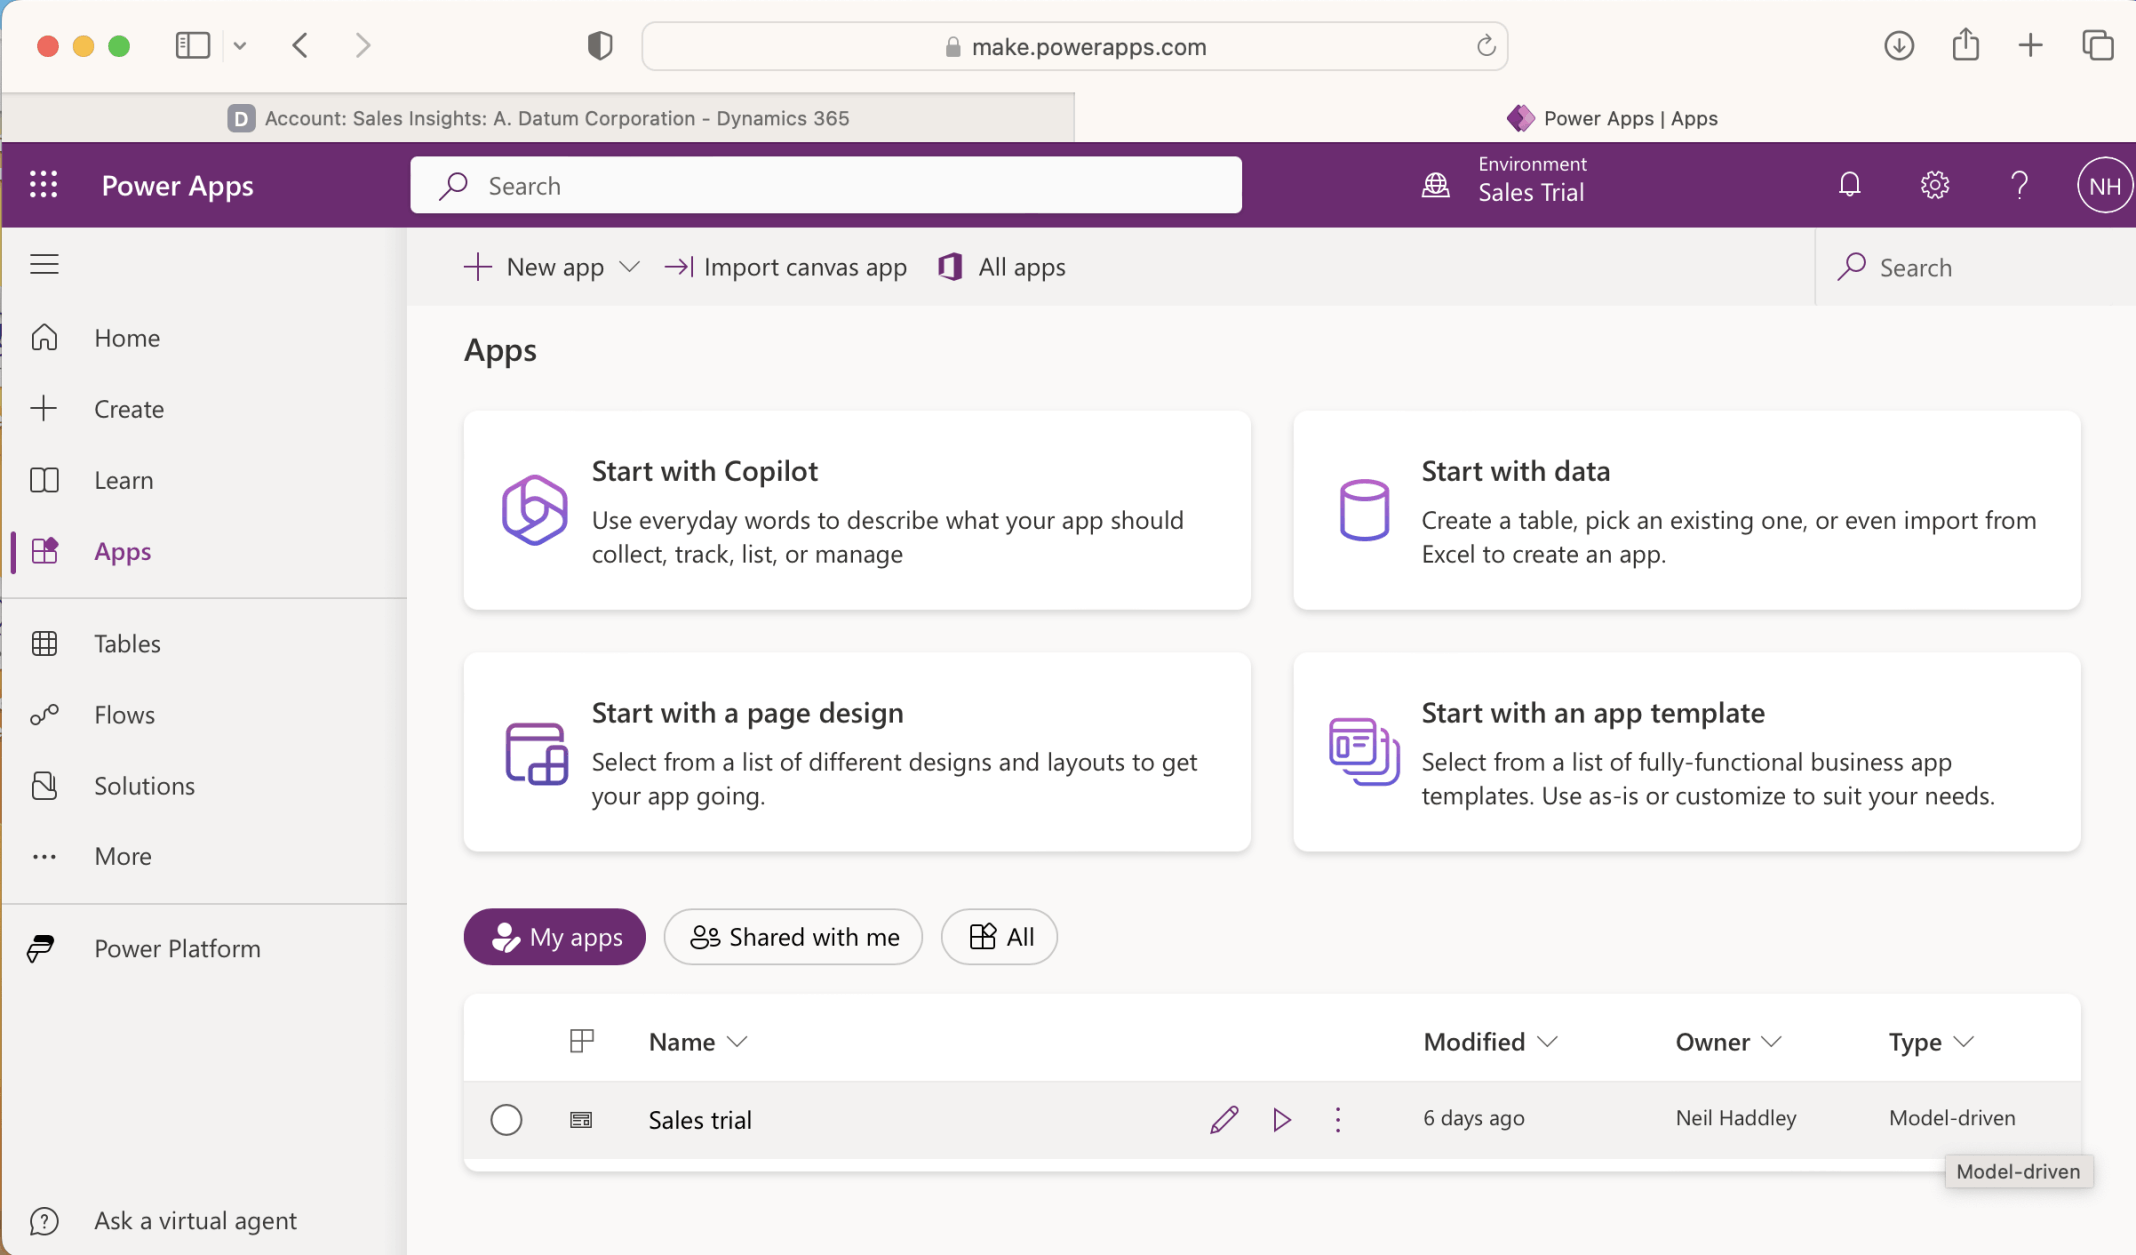Viewport: 2136px width, 1255px height.
Task: Click the top Power Apps search field
Action: click(826, 185)
